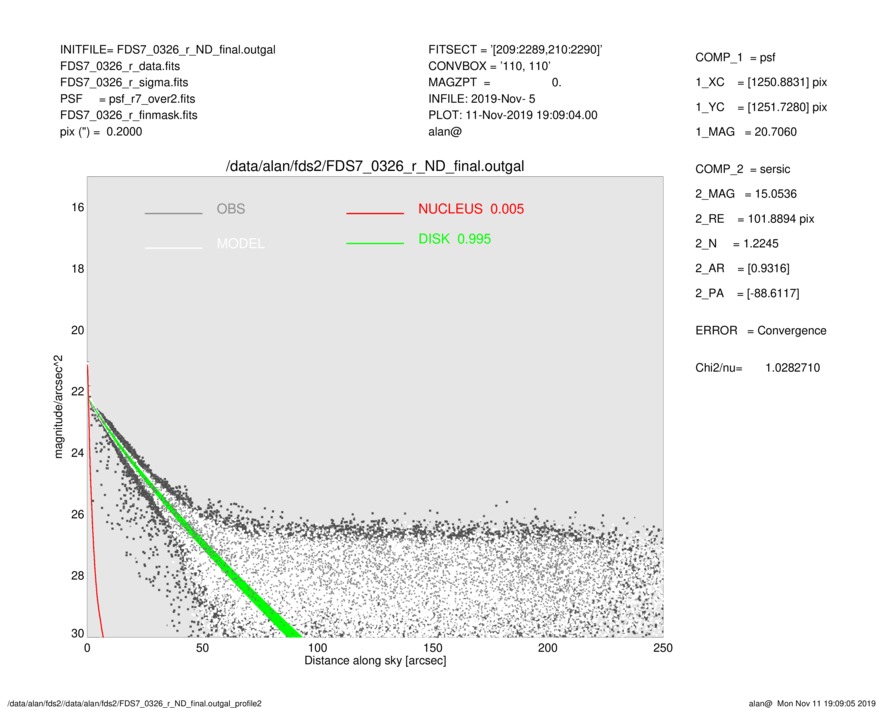The height and width of the screenshot is (708, 885).
Task: Click the DISK 0.995 legend label
Action: [x=454, y=239]
